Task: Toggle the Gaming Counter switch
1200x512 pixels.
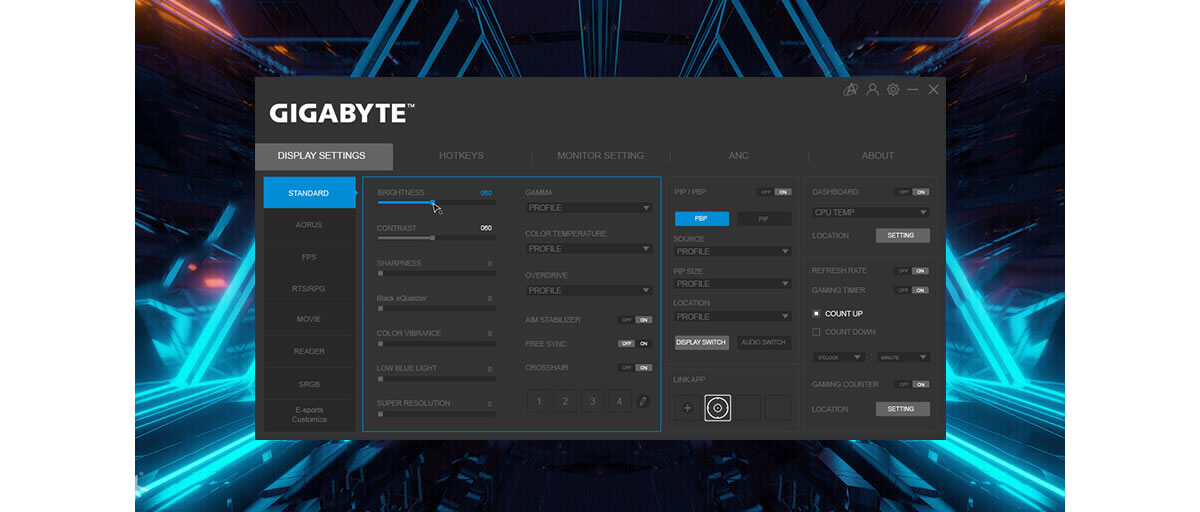Action: tap(912, 384)
